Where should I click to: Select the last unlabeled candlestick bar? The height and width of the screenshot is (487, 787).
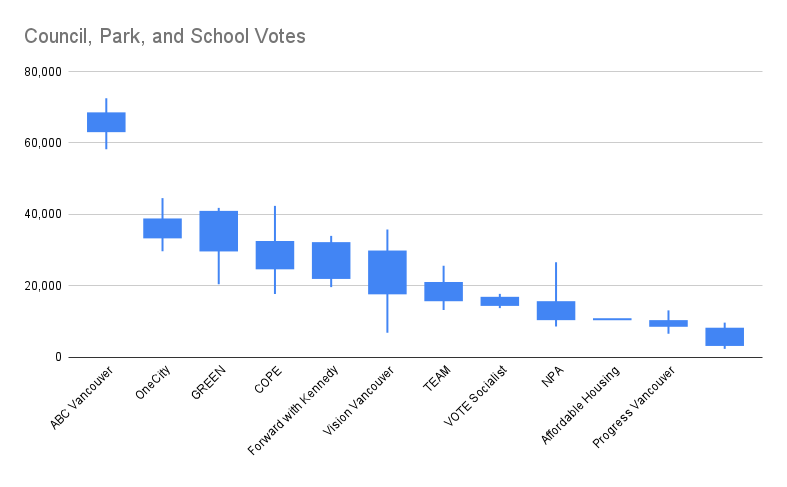point(724,337)
